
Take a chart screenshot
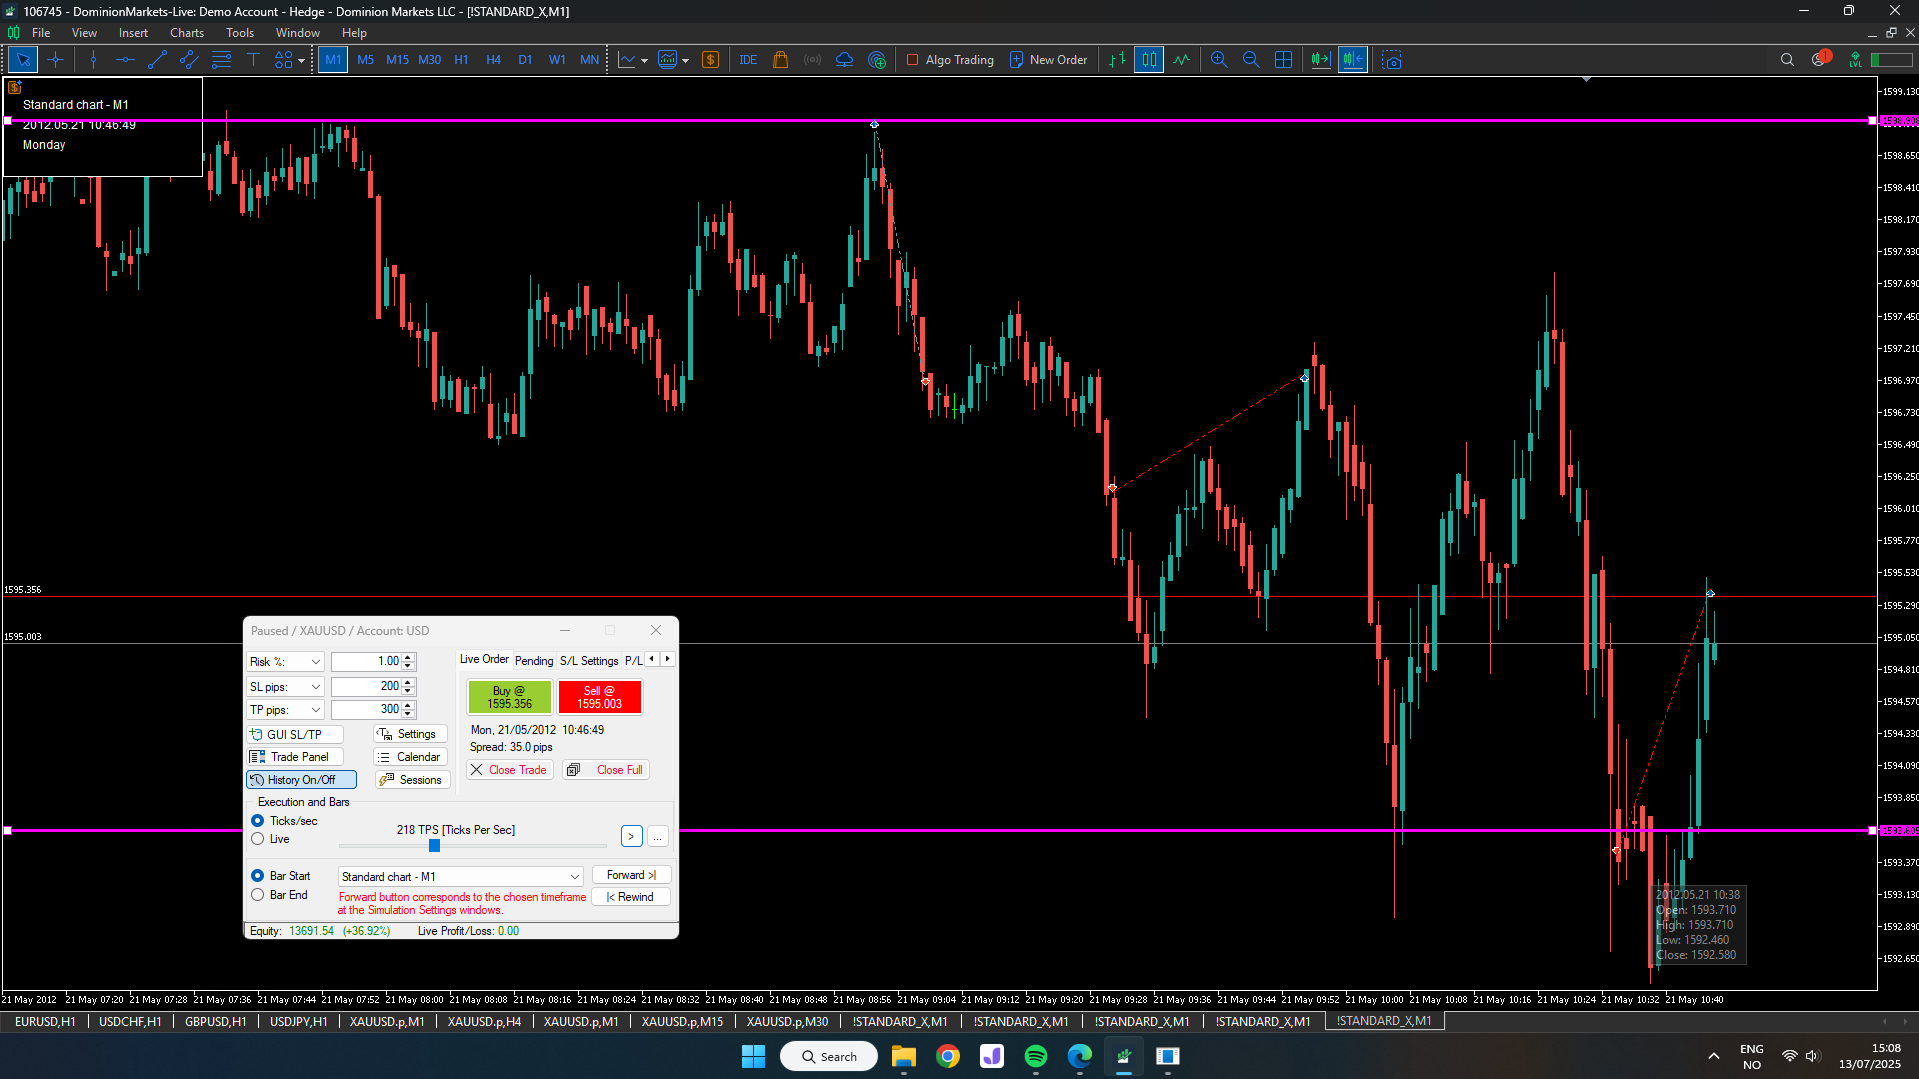pyautogui.click(x=1392, y=60)
